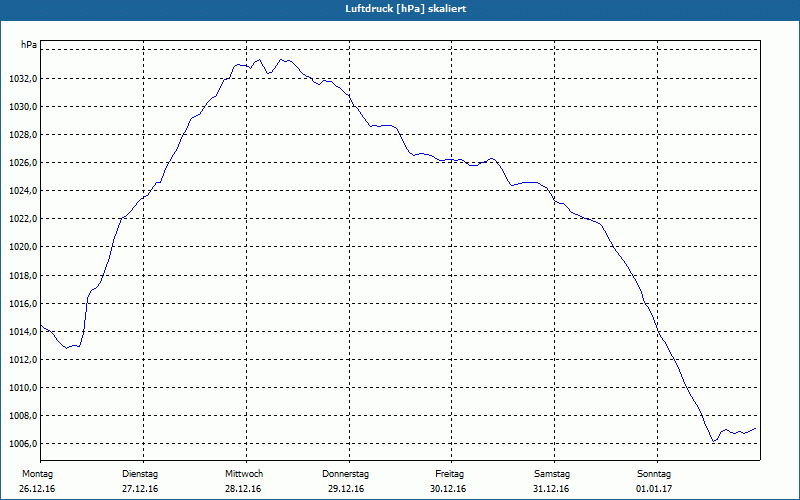
Task: Click the date '28.12.16'
Action: pyautogui.click(x=243, y=489)
